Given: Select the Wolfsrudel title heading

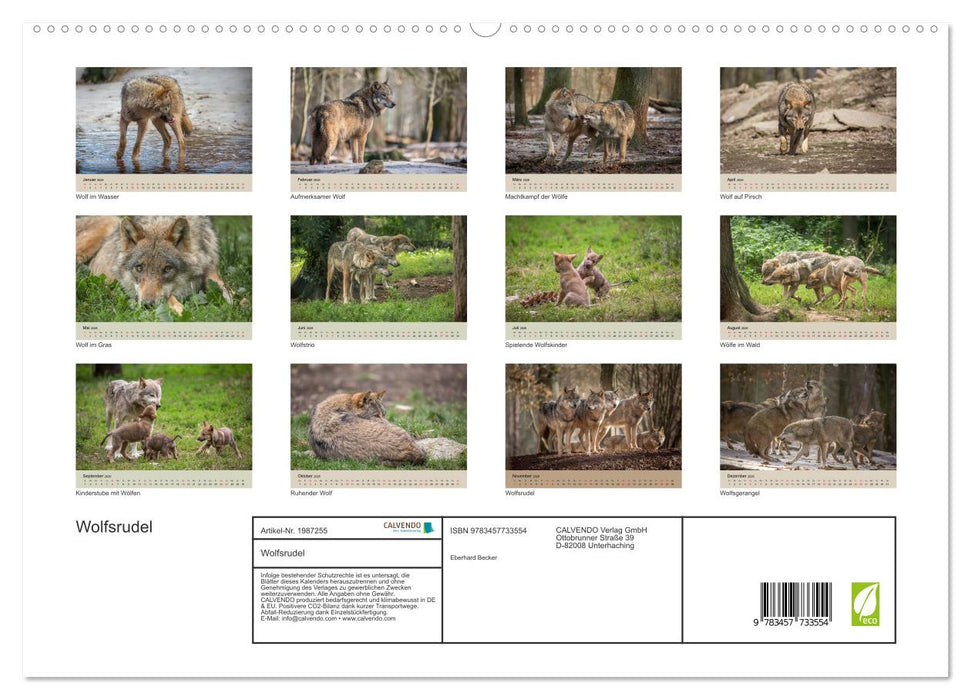Looking at the screenshot, I should click(113, 525).
